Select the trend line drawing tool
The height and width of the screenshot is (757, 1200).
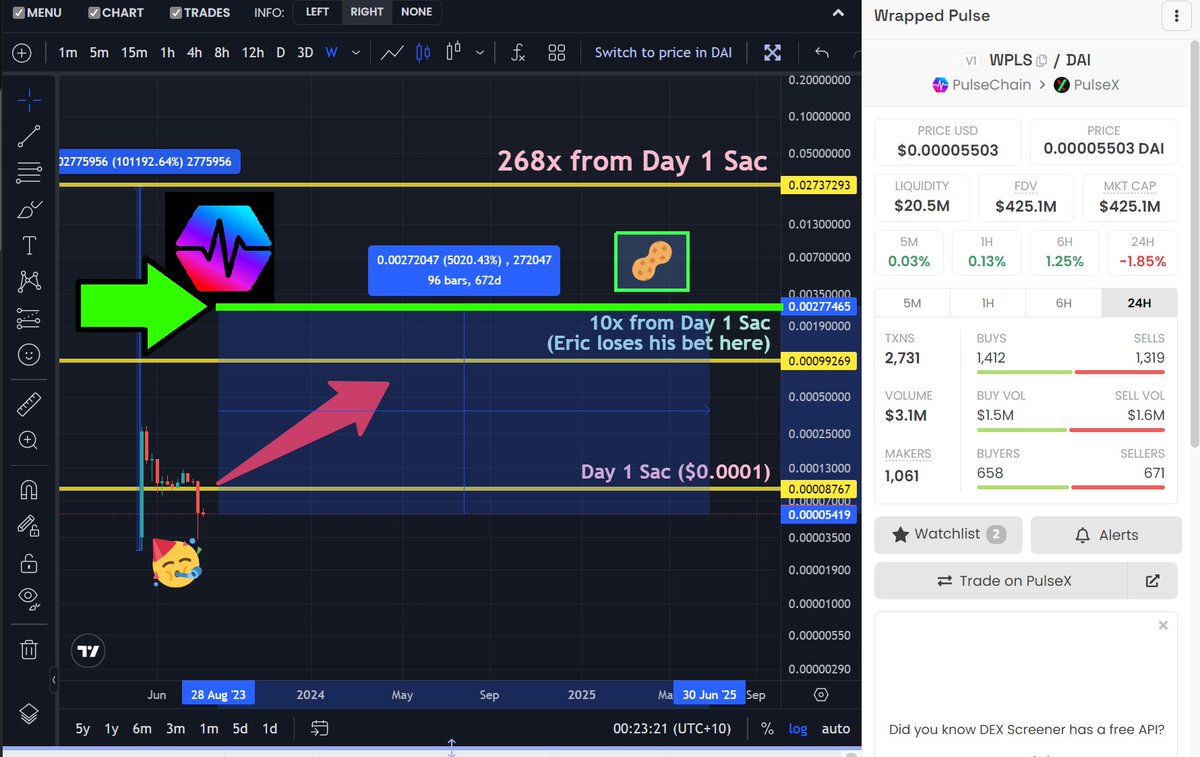29,137
